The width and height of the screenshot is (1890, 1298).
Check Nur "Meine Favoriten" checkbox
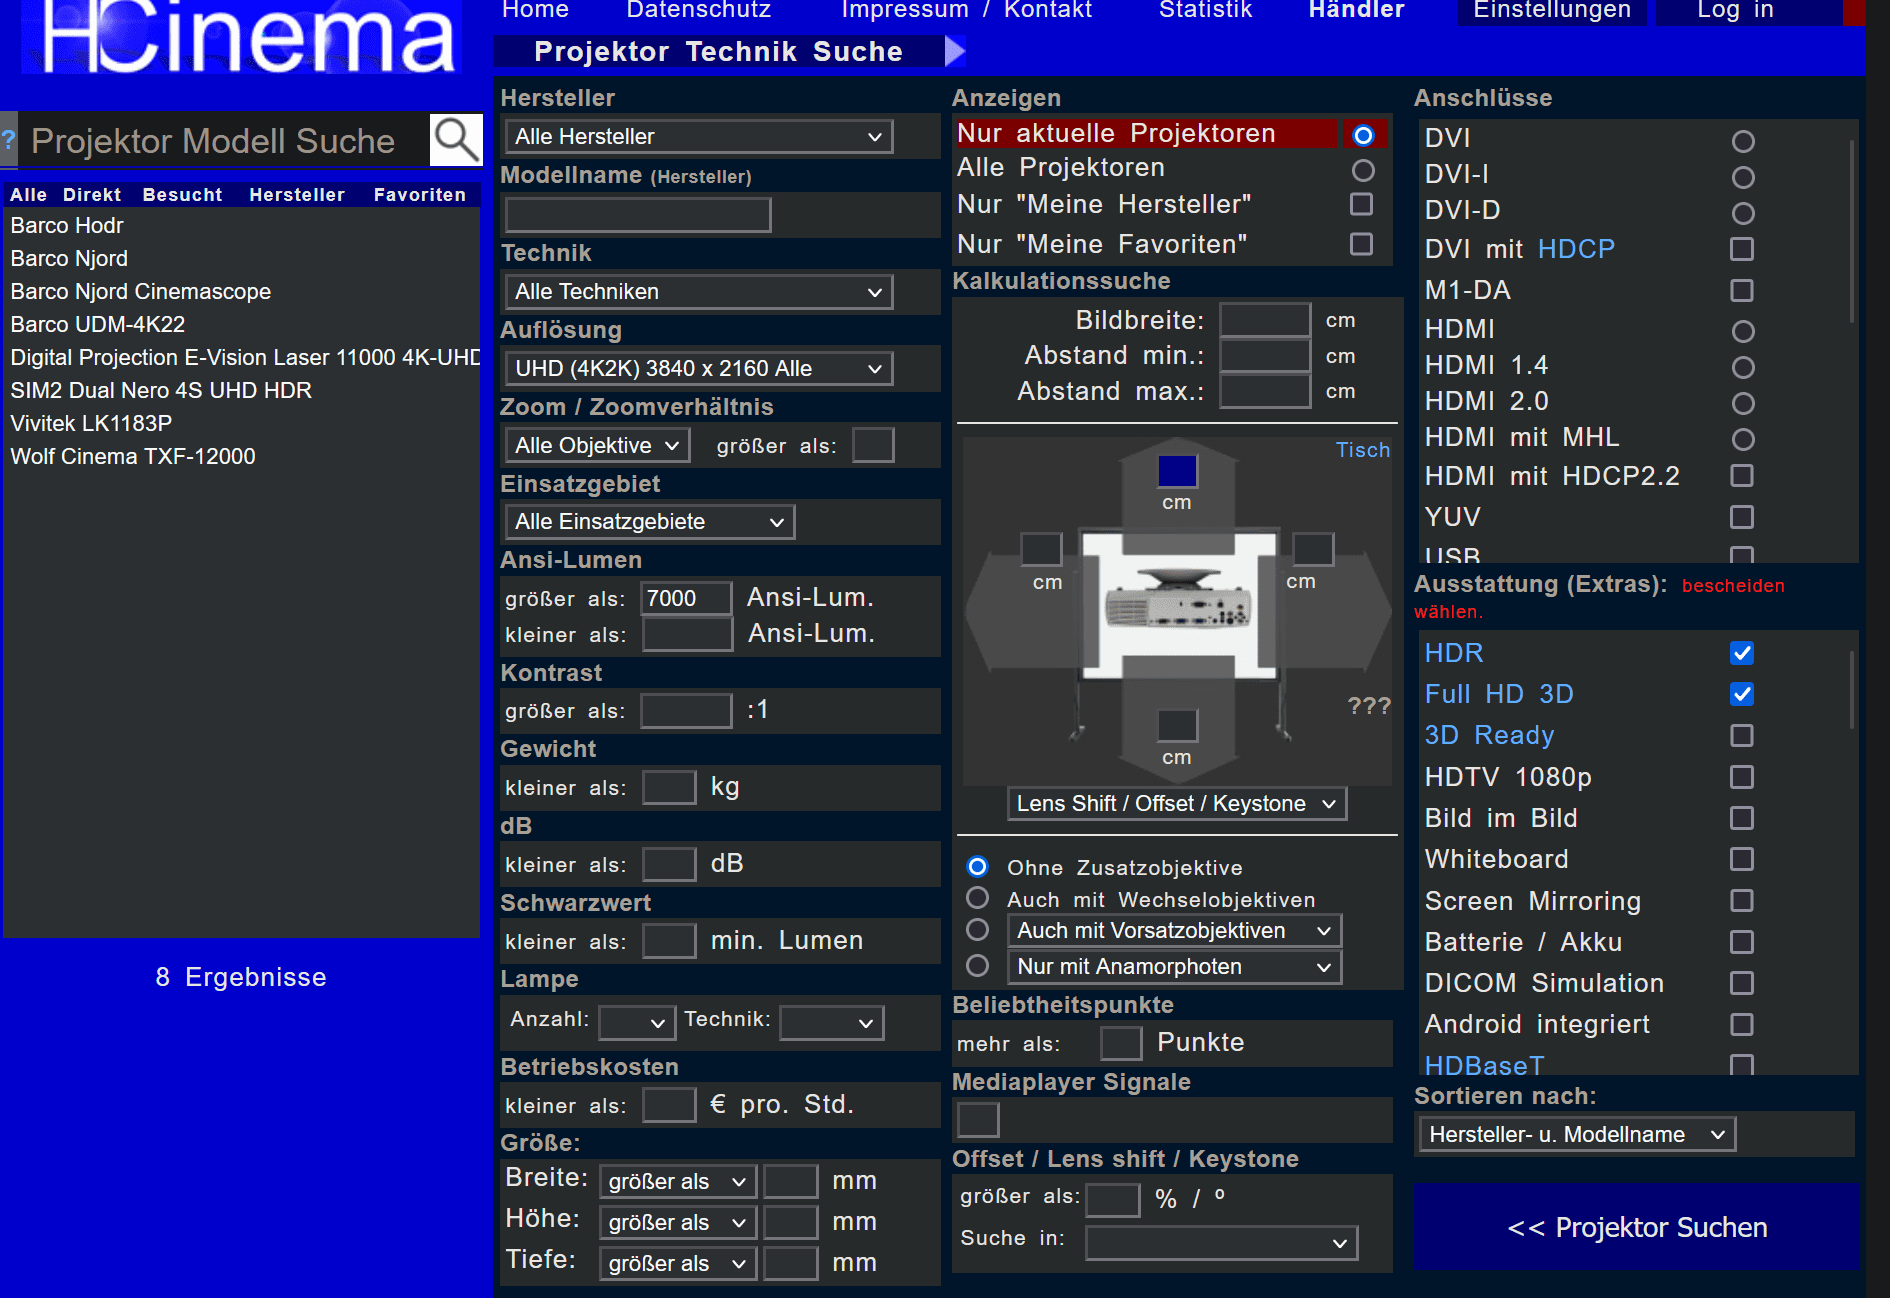coord(1361,244)
